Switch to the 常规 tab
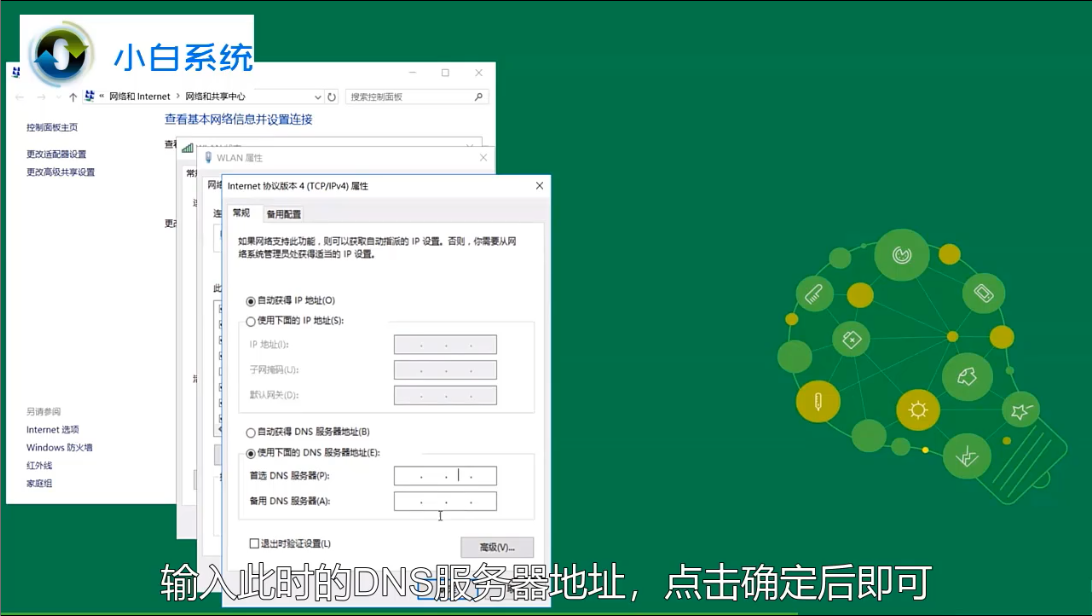This screenshot has height=616, width=1092. pos(242,213)
